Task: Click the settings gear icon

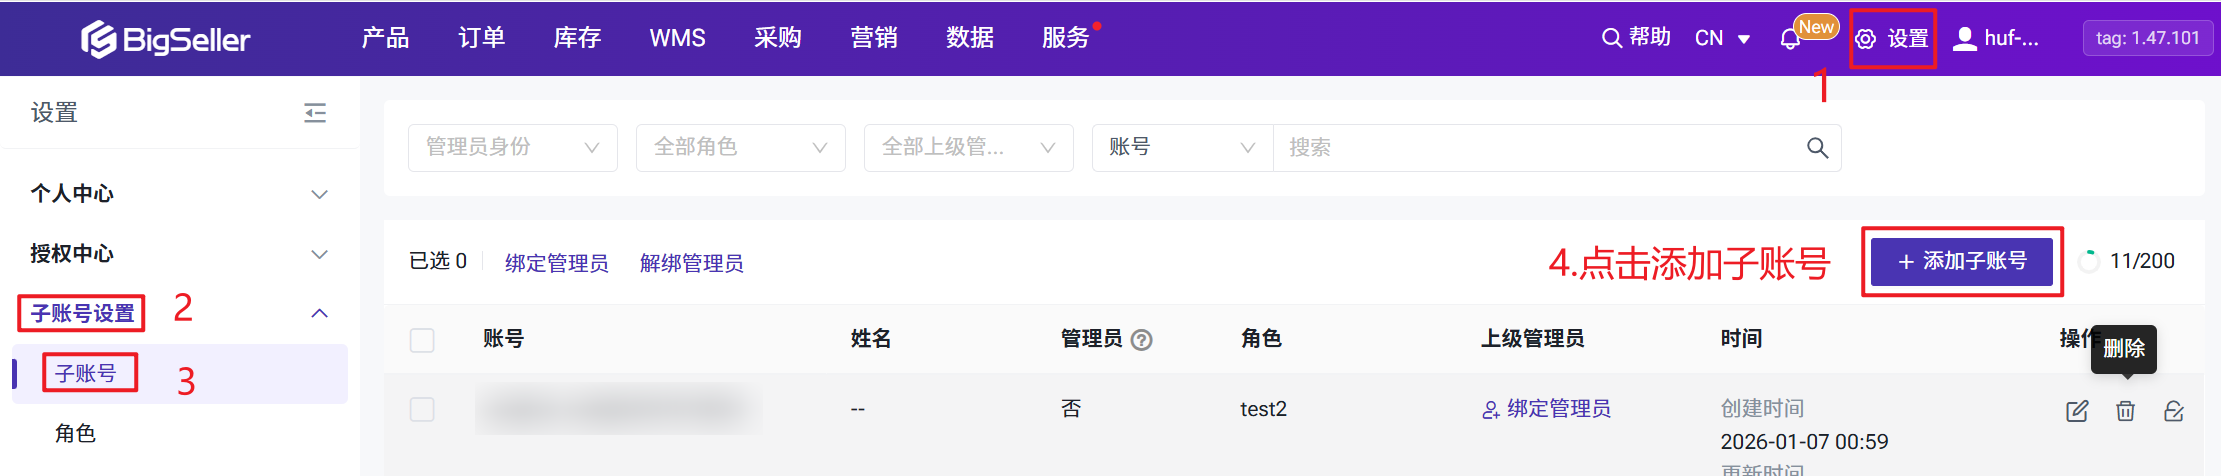Action: click(x=1865, y=39)
